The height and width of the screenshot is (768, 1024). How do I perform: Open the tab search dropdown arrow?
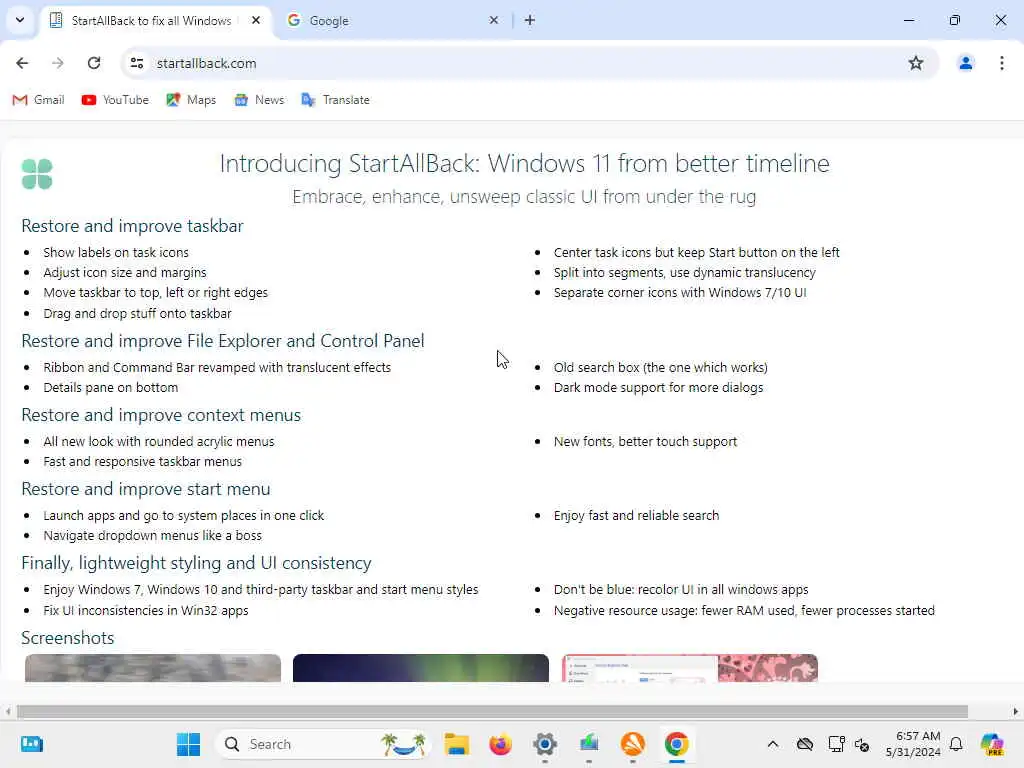coord(20,20)
